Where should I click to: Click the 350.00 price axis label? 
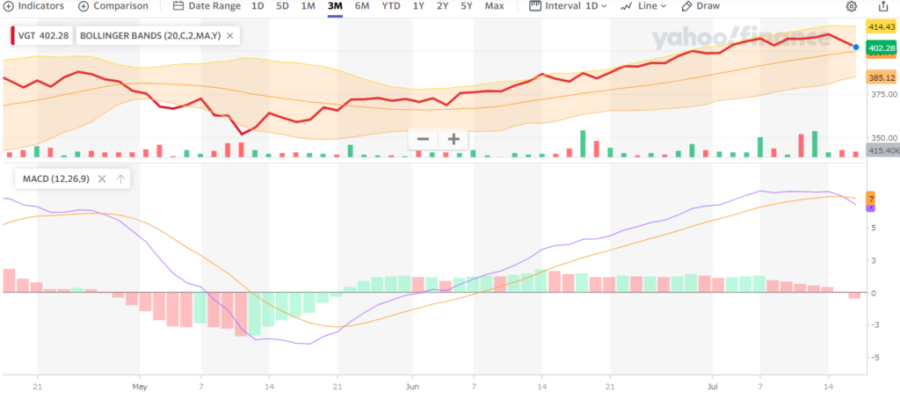click(x=882, y=138)
